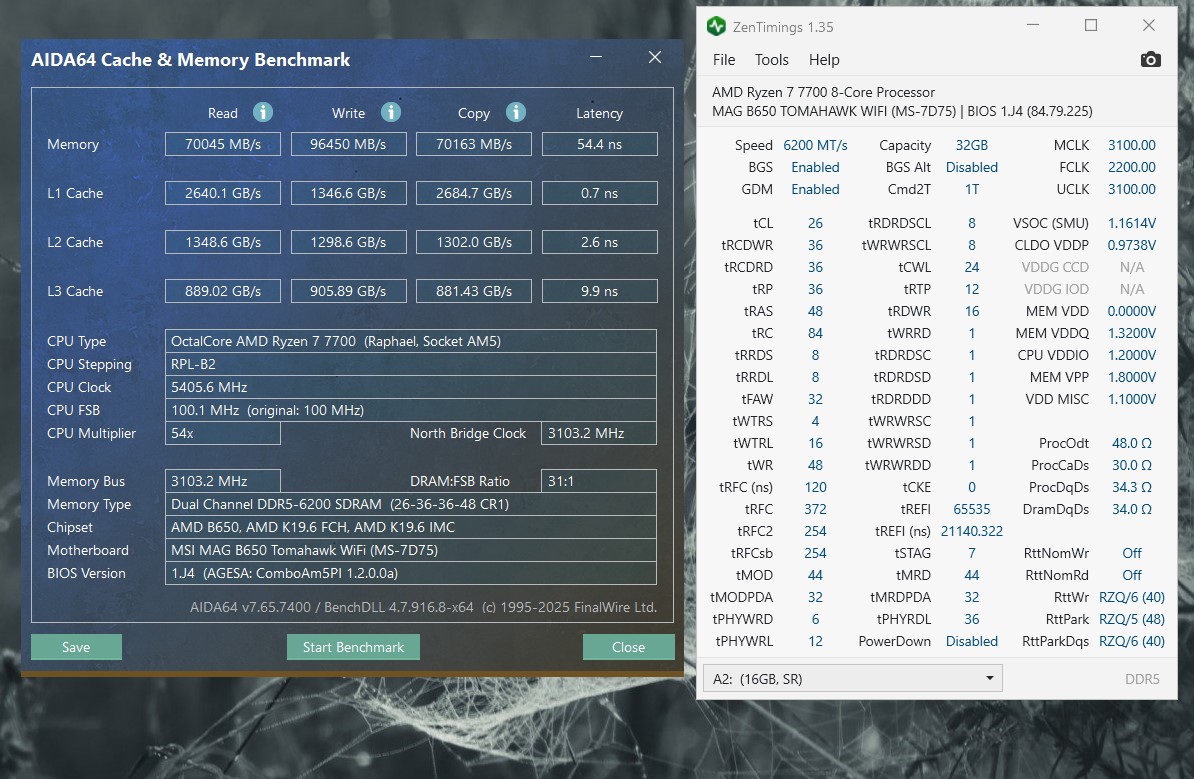Viewport: 1194px width, 779px height.
Task: Click the ZenTimings app logo icon
Action: tap(716, 27)
